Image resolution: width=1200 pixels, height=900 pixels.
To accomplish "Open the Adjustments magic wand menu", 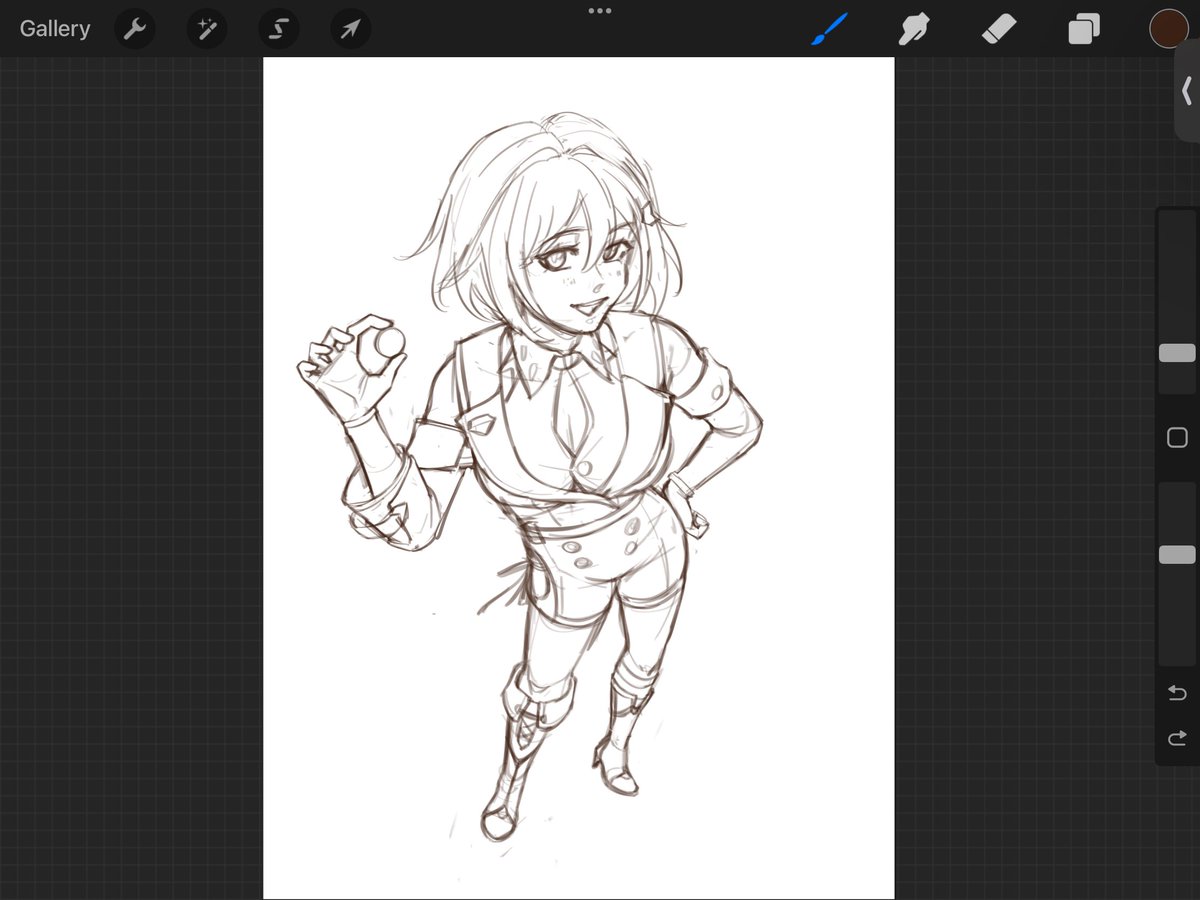I will point(207,30).
